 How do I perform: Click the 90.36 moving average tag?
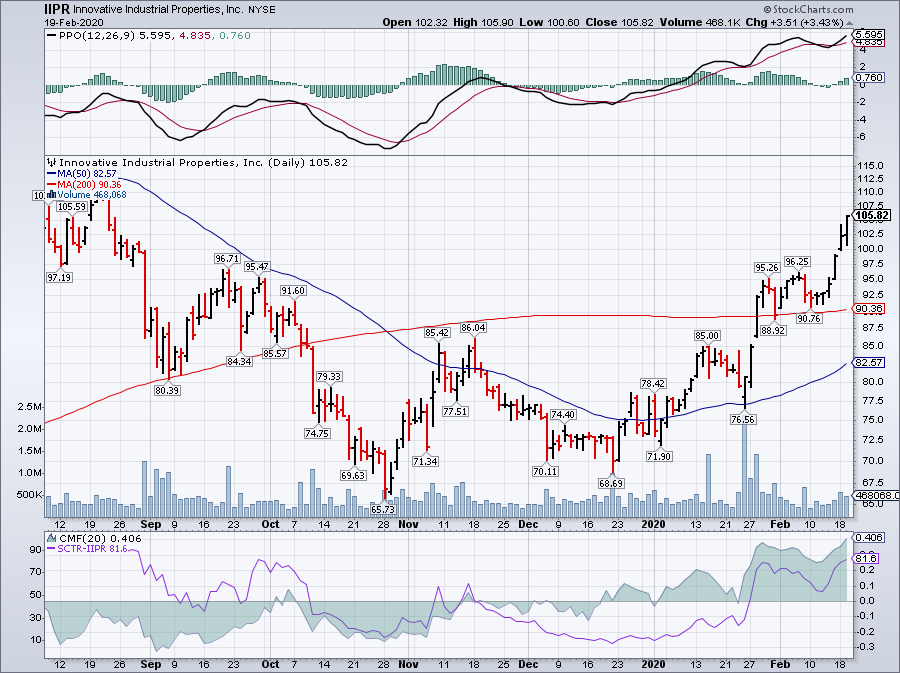click(x=869, y=308)
